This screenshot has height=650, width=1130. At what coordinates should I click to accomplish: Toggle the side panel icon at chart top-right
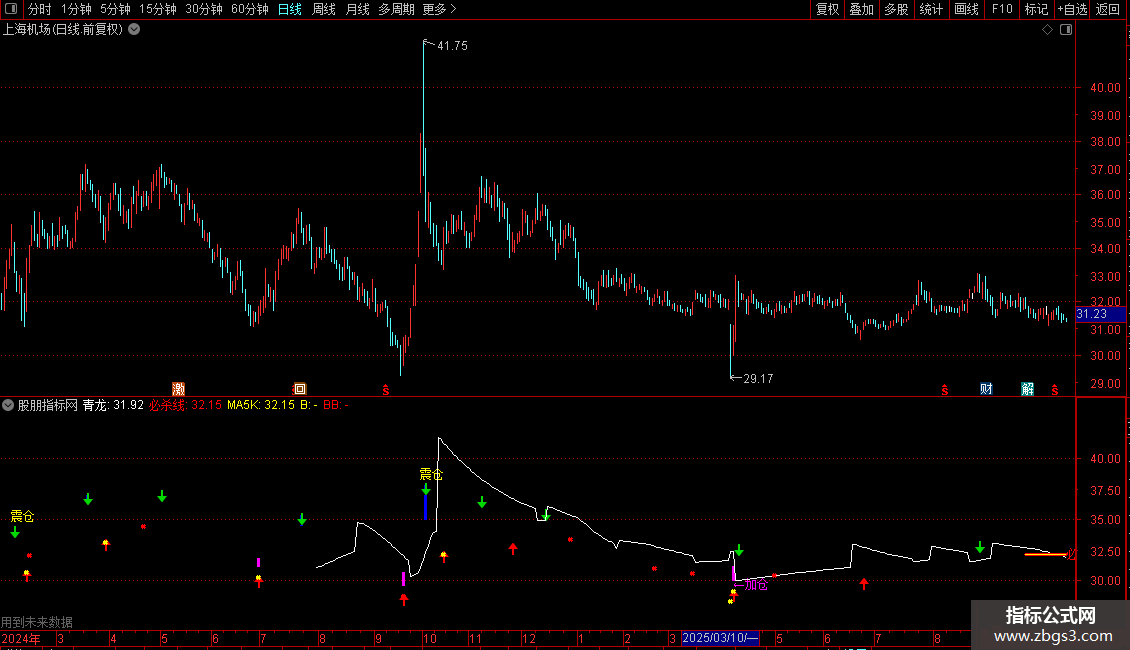pos(1066,30)
